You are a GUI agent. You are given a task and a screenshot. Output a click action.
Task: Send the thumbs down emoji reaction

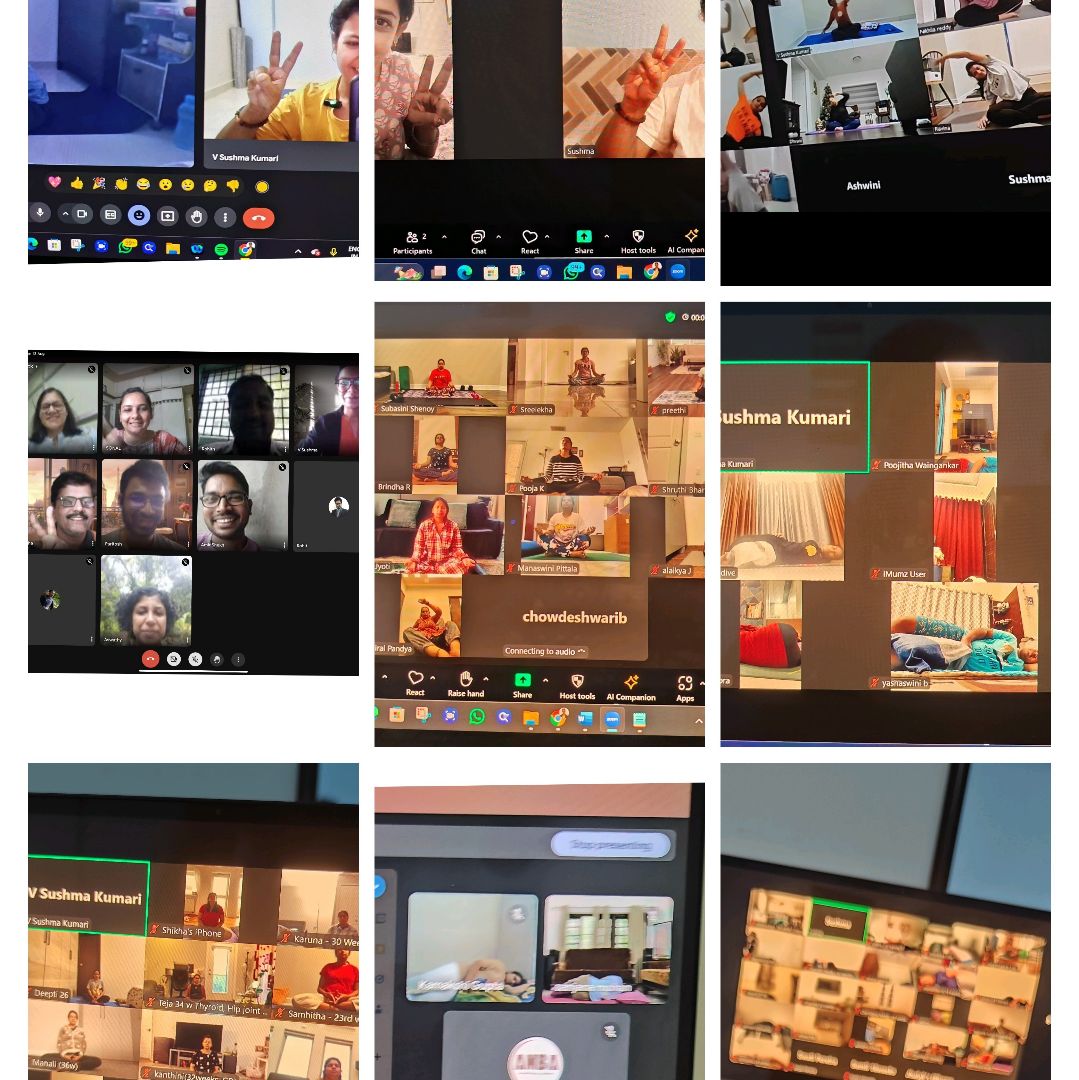[x=233, y=186]
